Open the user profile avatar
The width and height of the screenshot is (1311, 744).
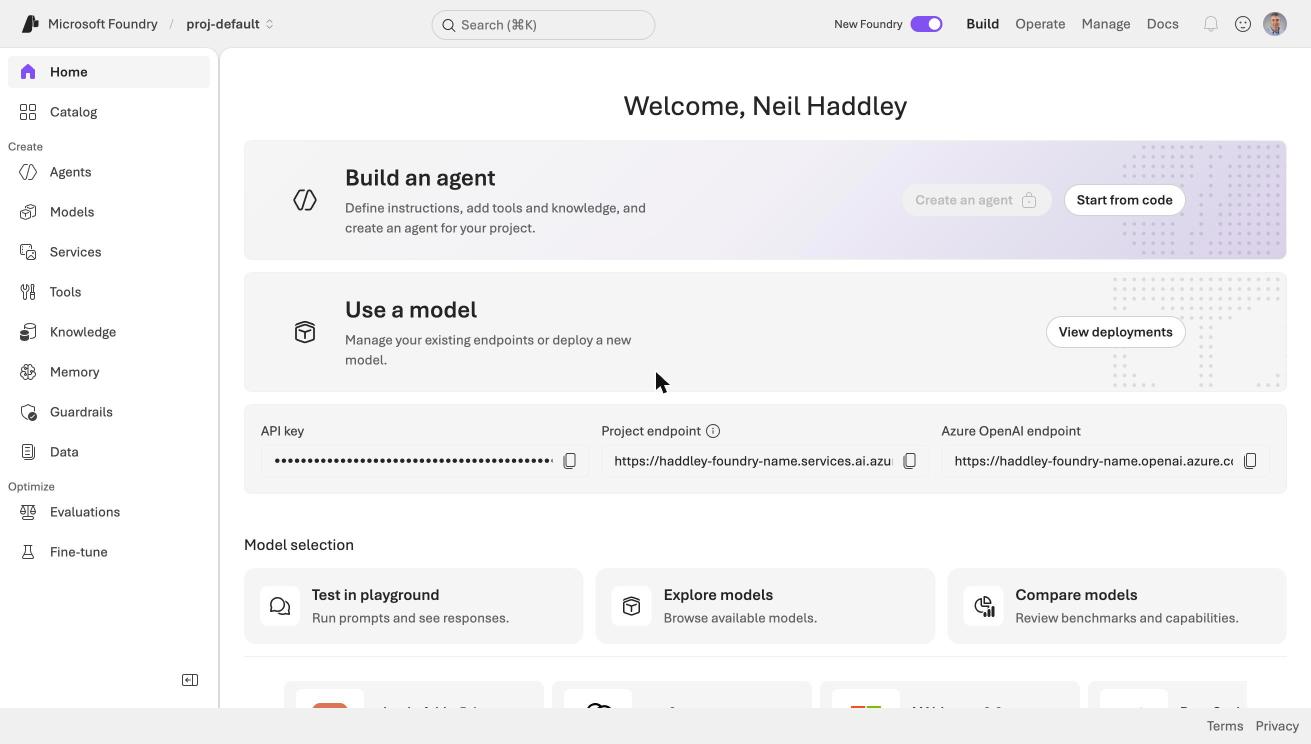point(1274,24)
